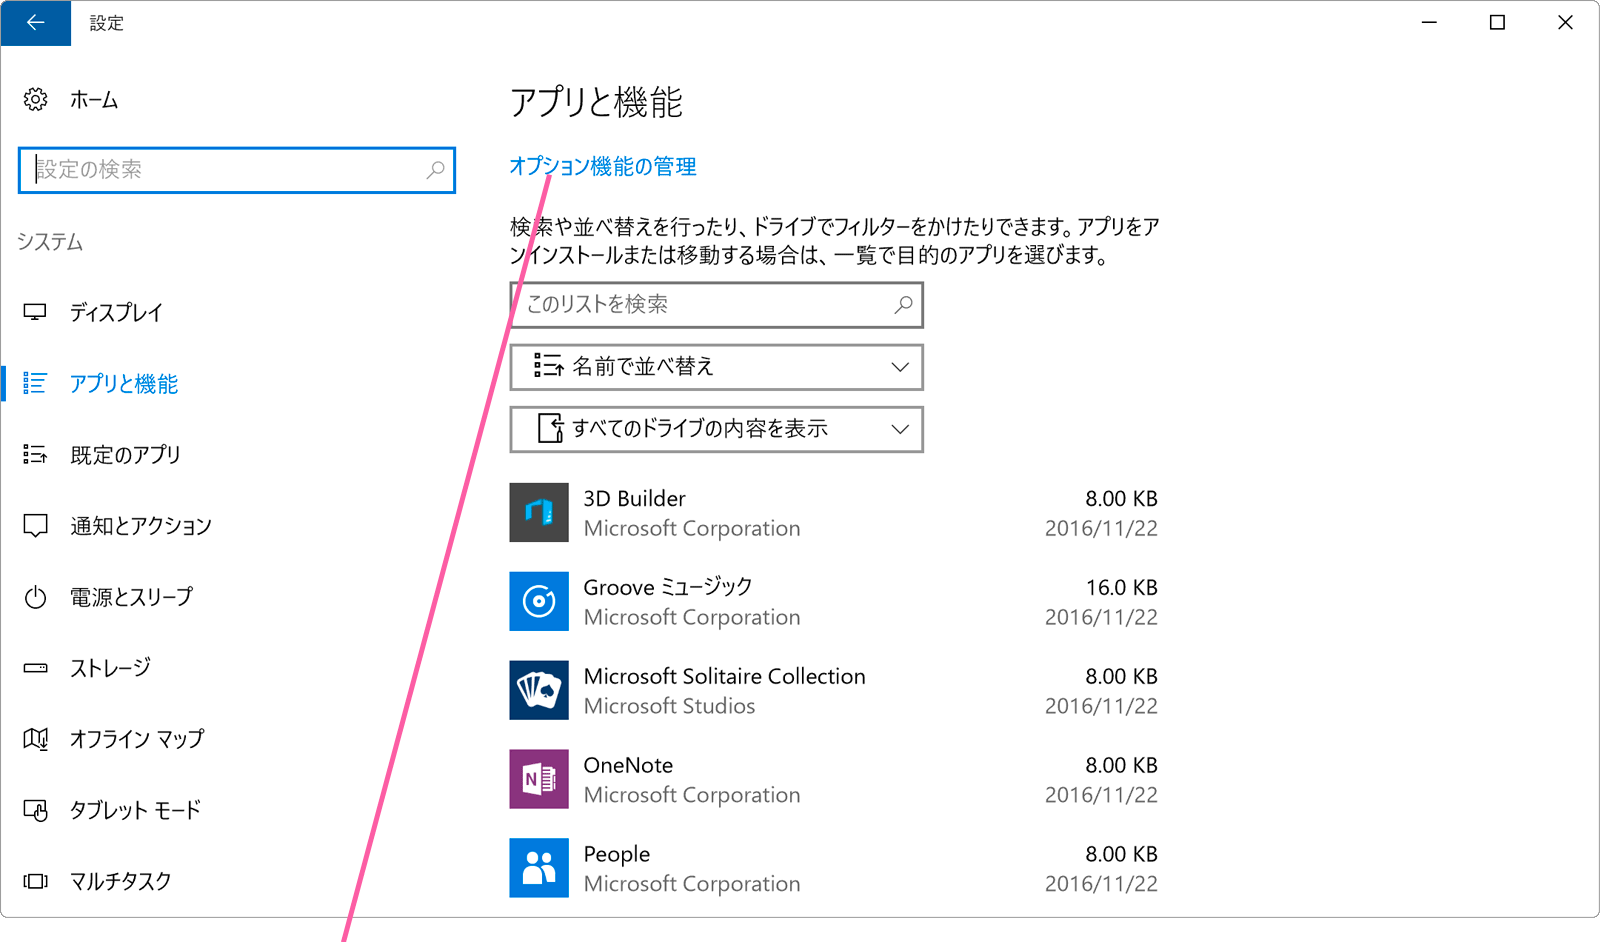
Task: Click the Microsoft Solitaire Collection icon
Action: (539, 690)
